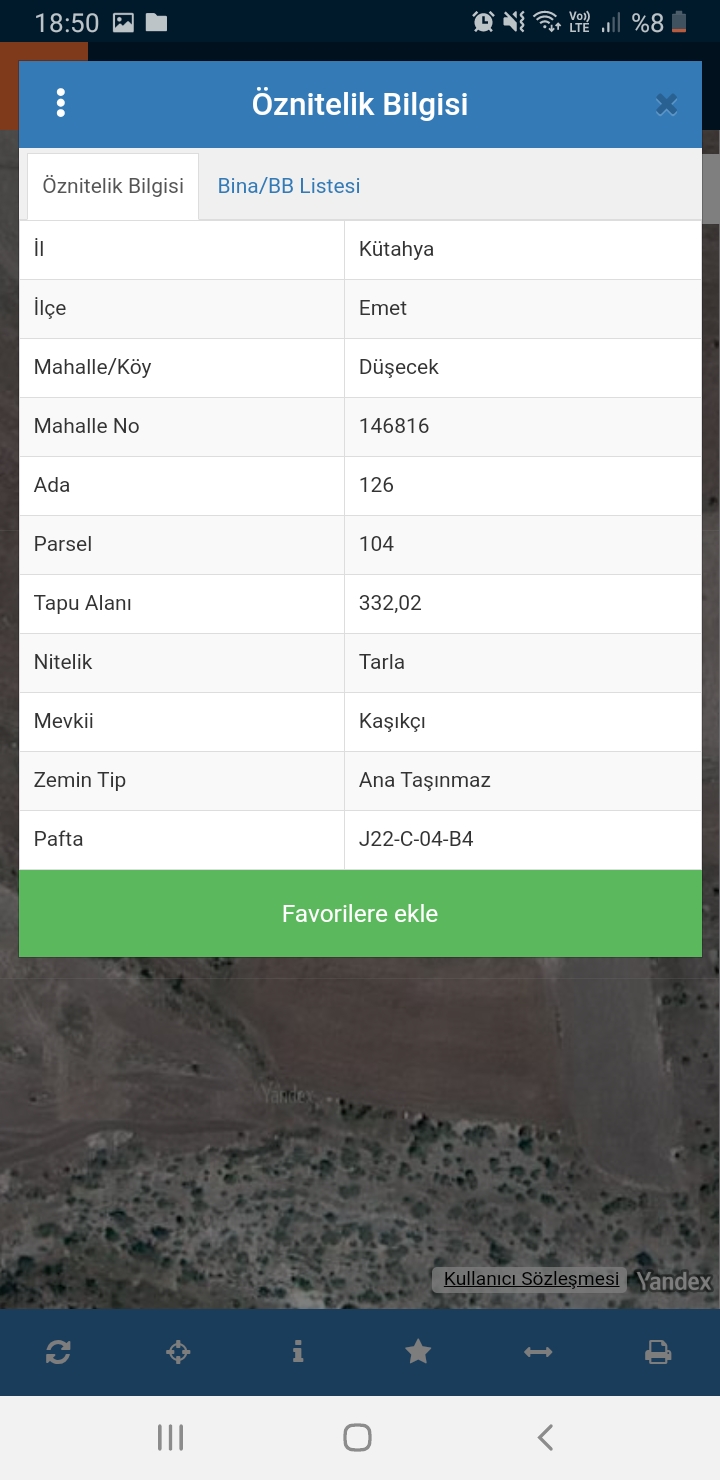Tap the Pafta value J22-C-04-B4

click(x=416, y=839)
